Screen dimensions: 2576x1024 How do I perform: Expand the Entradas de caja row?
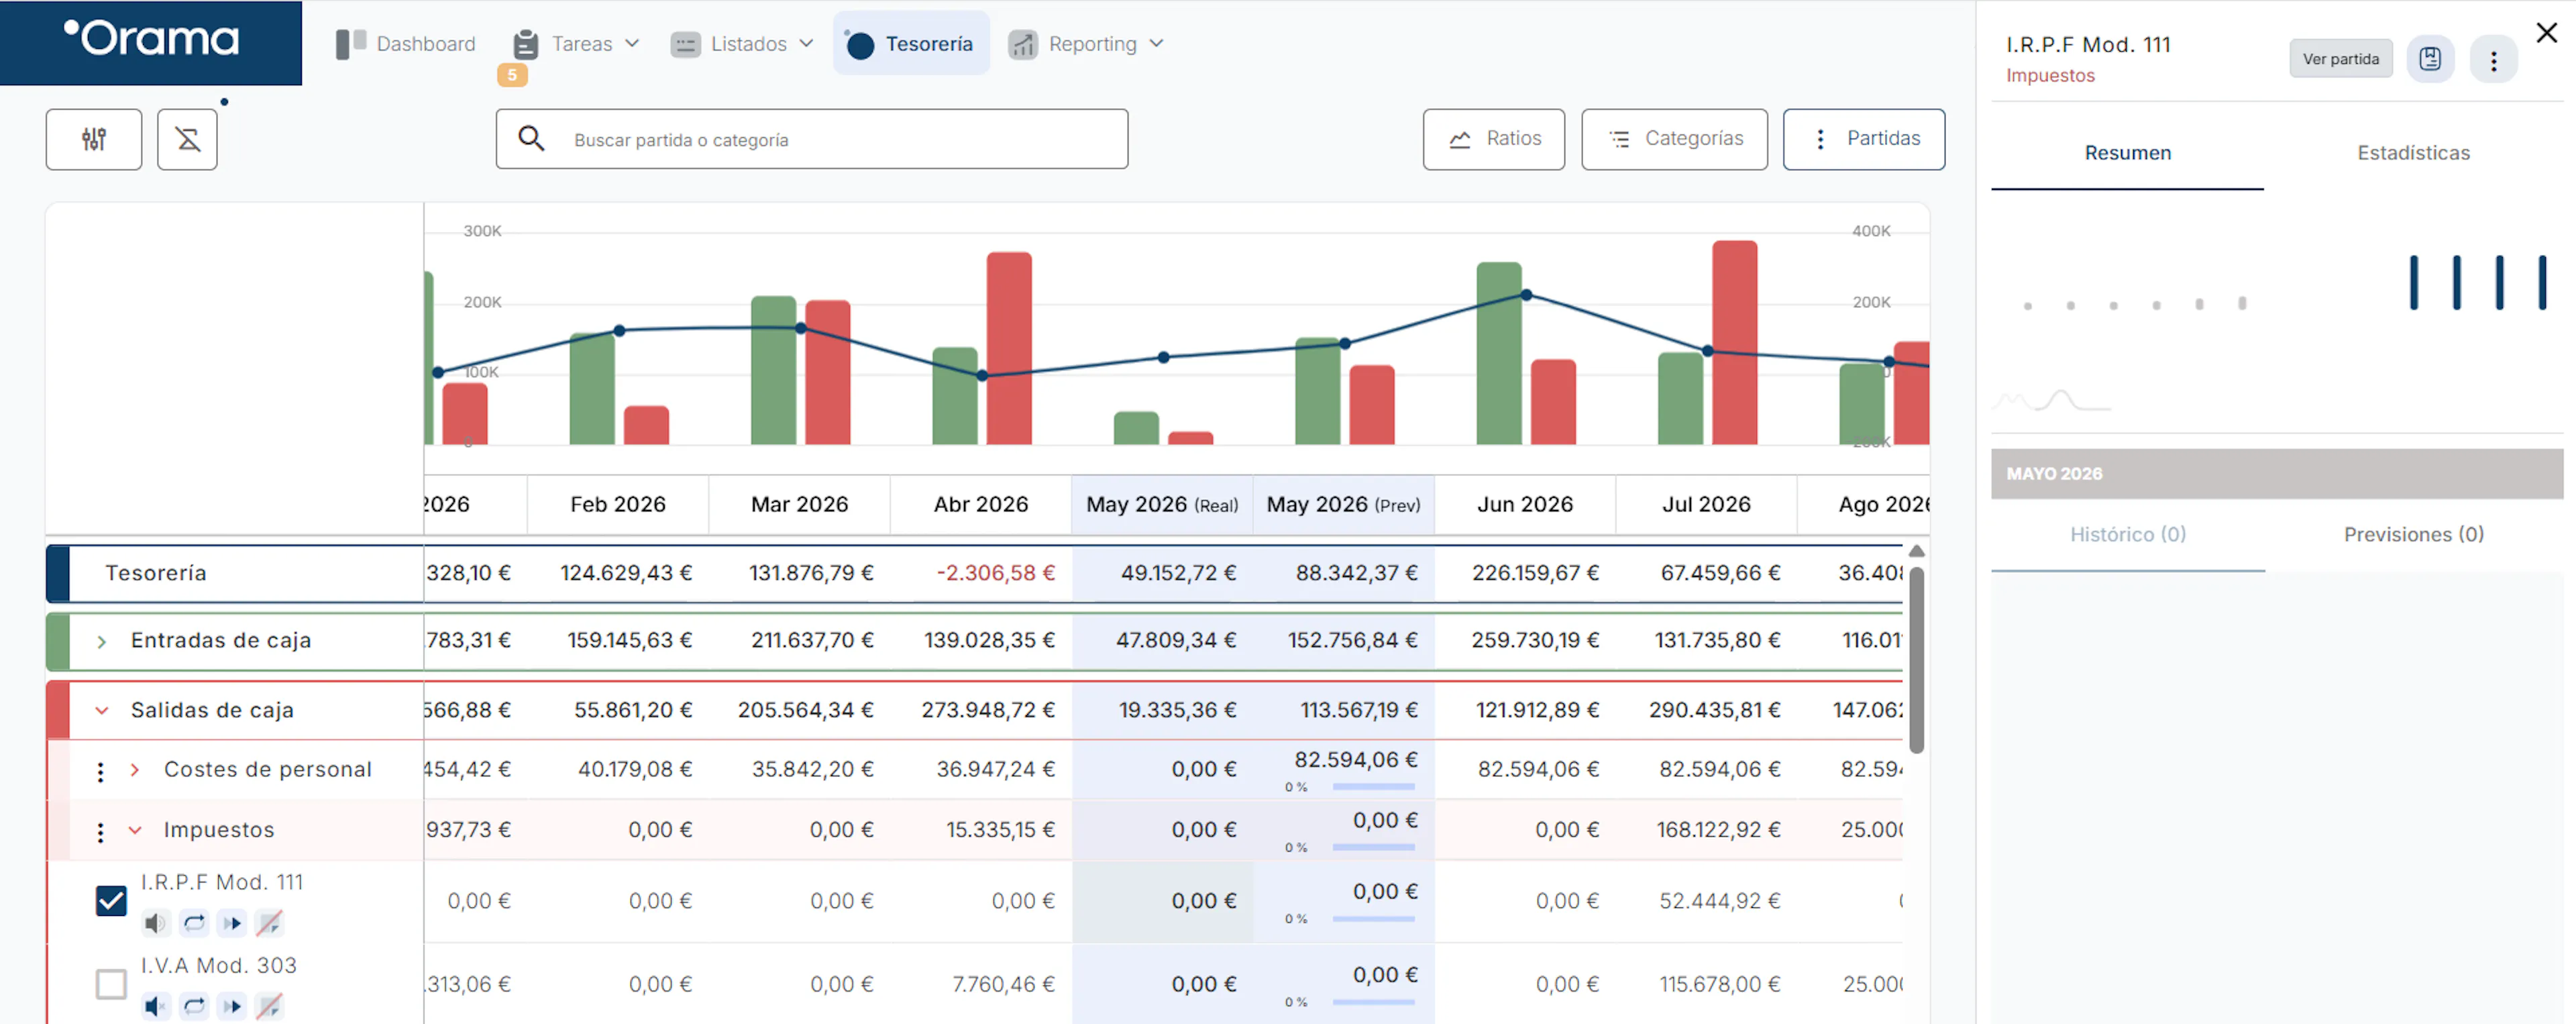pos(101,641)
